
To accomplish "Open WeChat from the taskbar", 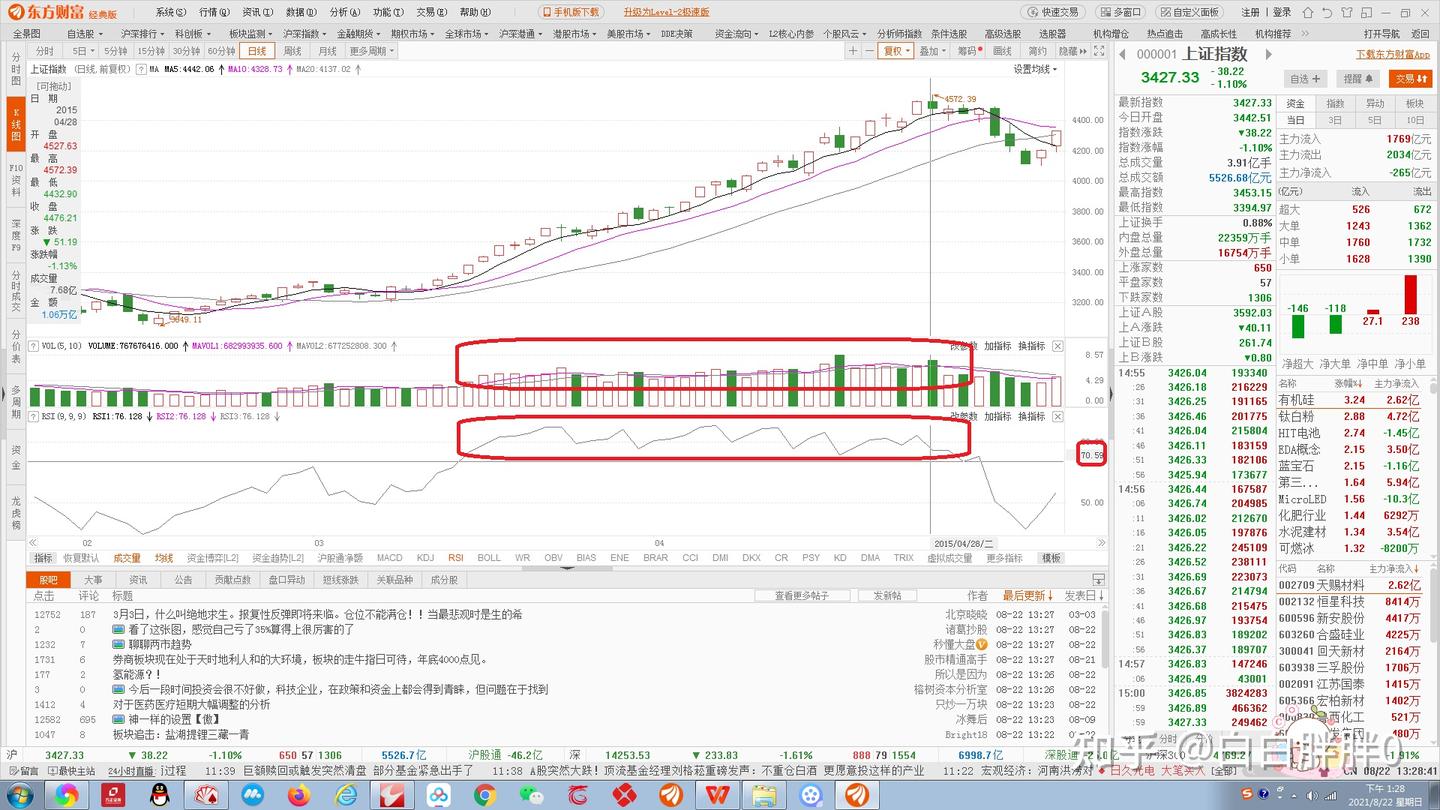I will [x=532, y=796].
